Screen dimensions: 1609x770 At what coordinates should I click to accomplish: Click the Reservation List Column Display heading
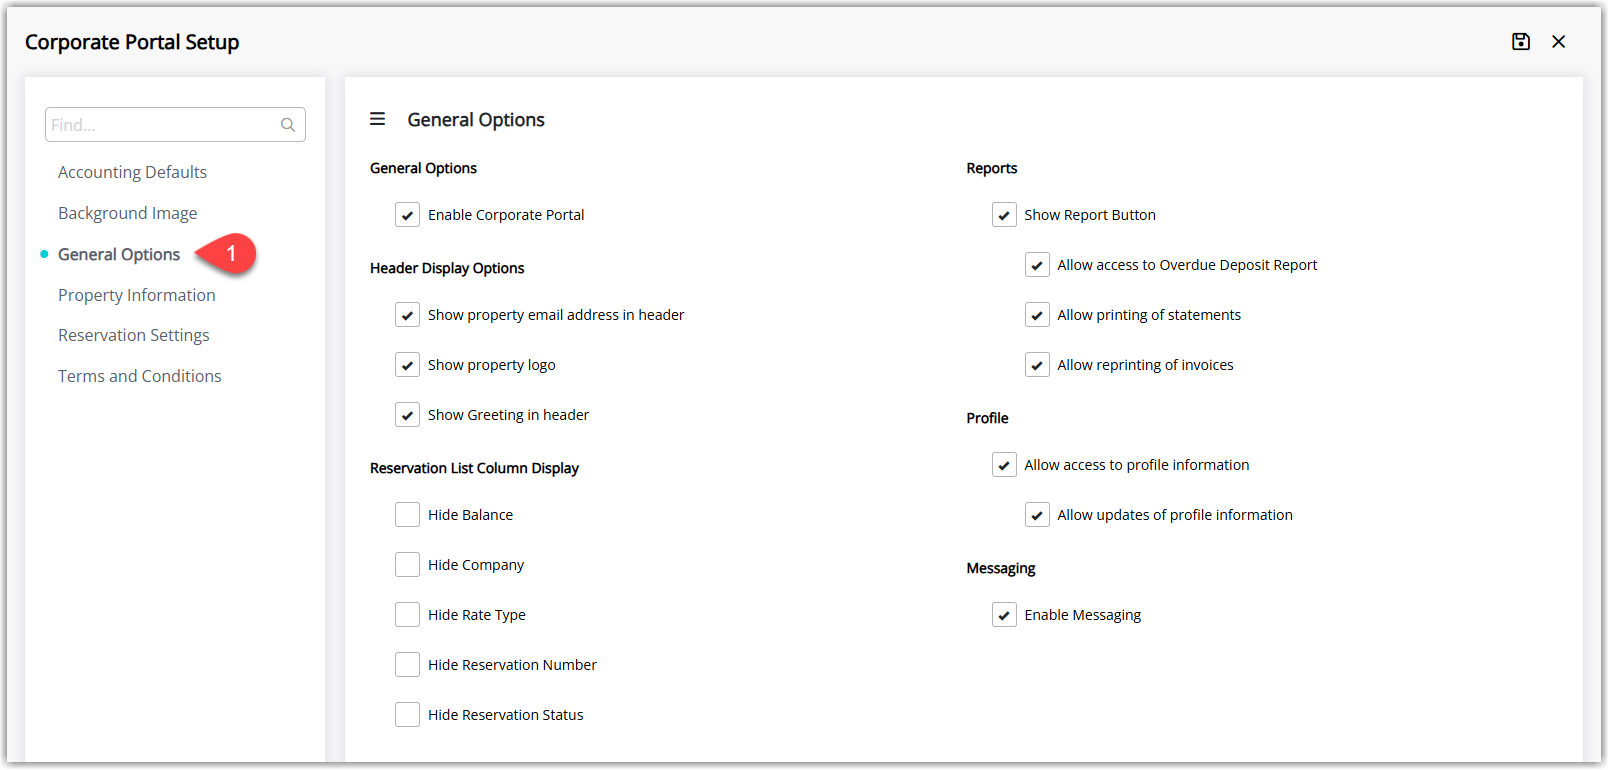click(x=474, y=468)
